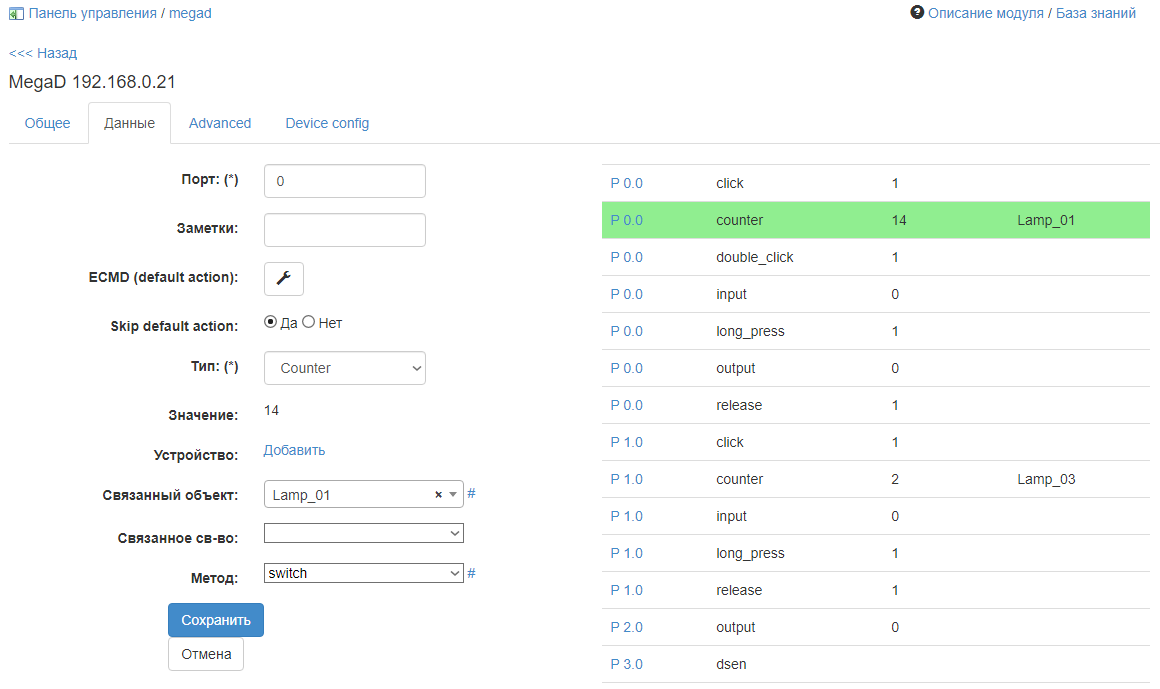This screenshot has height=689, width=1160.
Task: Click the control panel icon at top left
Action: pos(16,14)
